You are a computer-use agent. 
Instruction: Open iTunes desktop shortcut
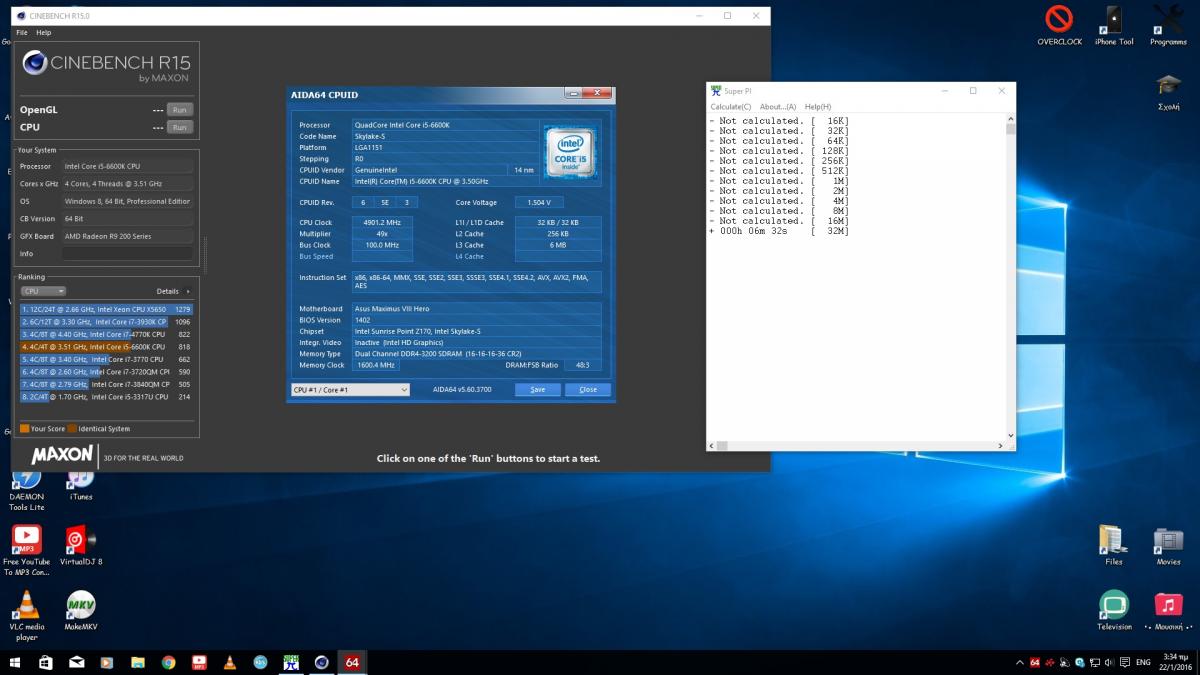point(81,485)
